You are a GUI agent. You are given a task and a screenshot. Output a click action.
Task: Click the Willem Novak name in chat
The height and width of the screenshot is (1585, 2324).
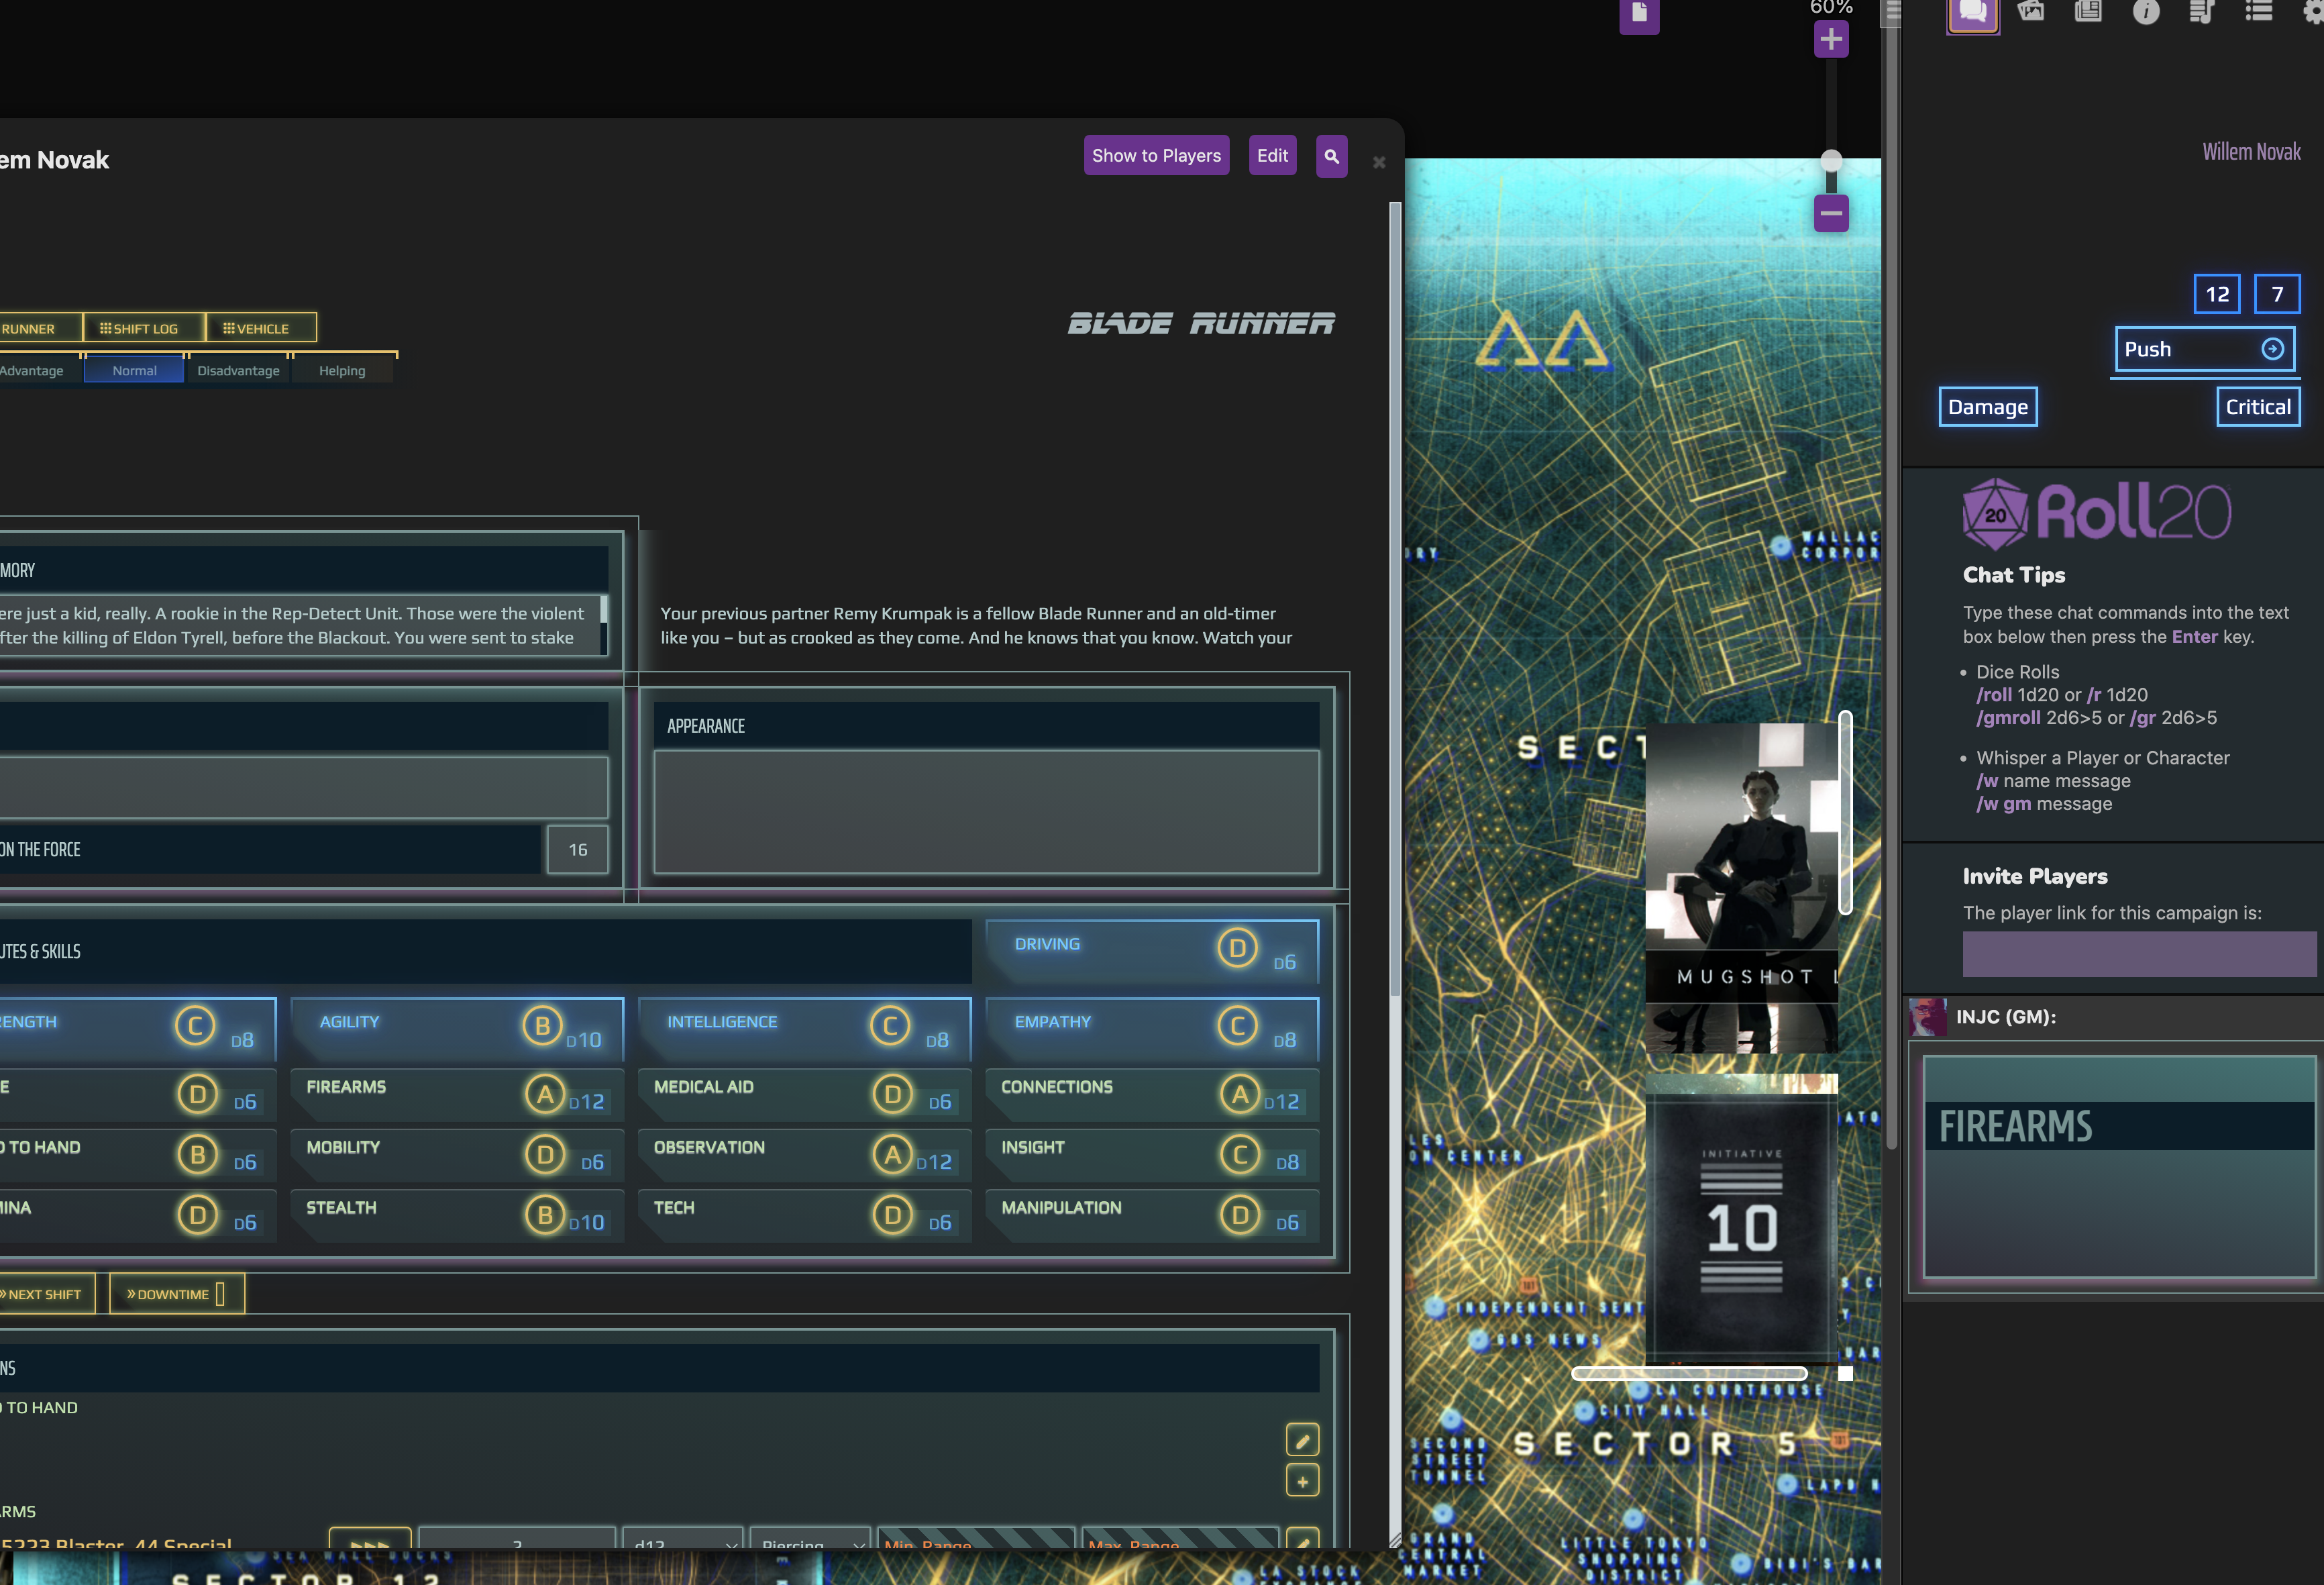(2250, 152)
